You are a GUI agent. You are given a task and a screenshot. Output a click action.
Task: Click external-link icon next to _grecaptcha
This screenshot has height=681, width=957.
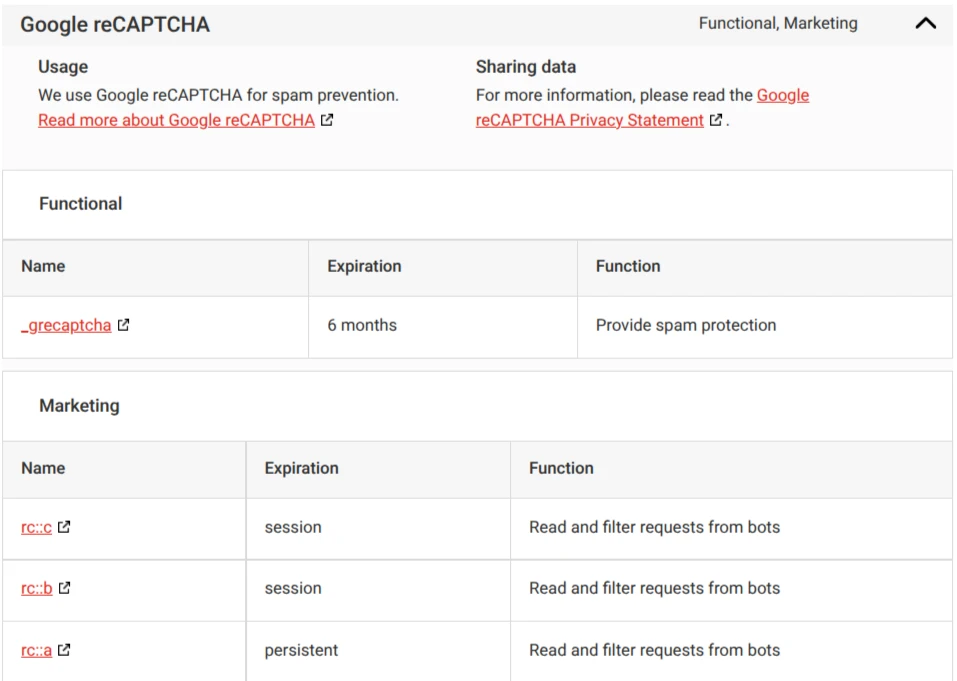click(x=123, y=325)
